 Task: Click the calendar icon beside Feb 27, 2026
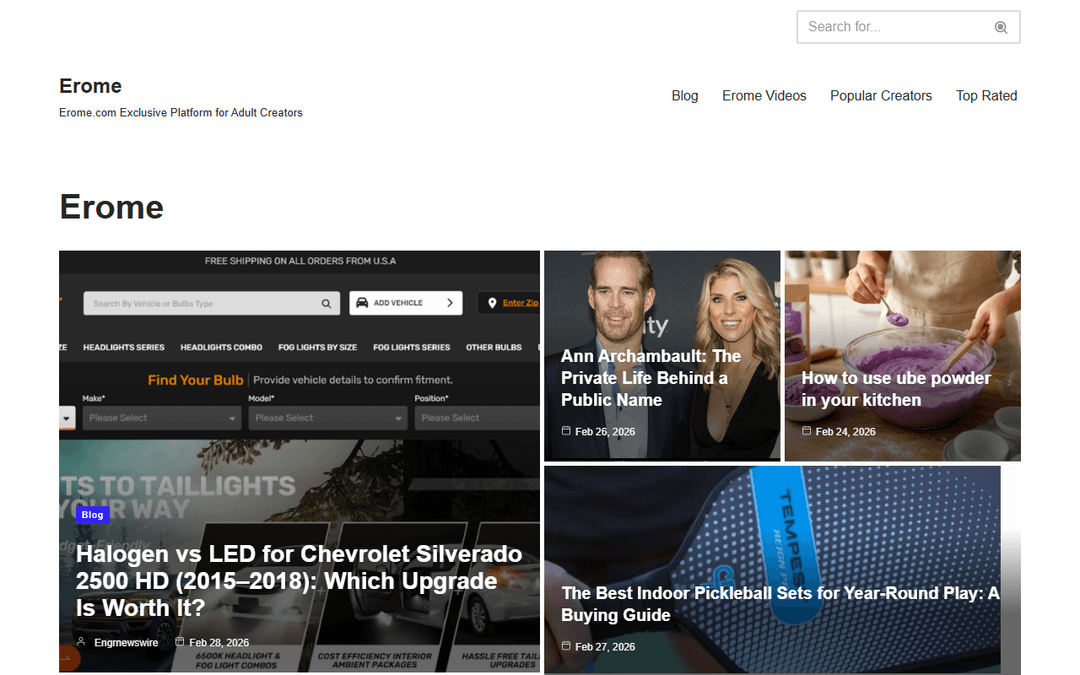tap(566, 645)
